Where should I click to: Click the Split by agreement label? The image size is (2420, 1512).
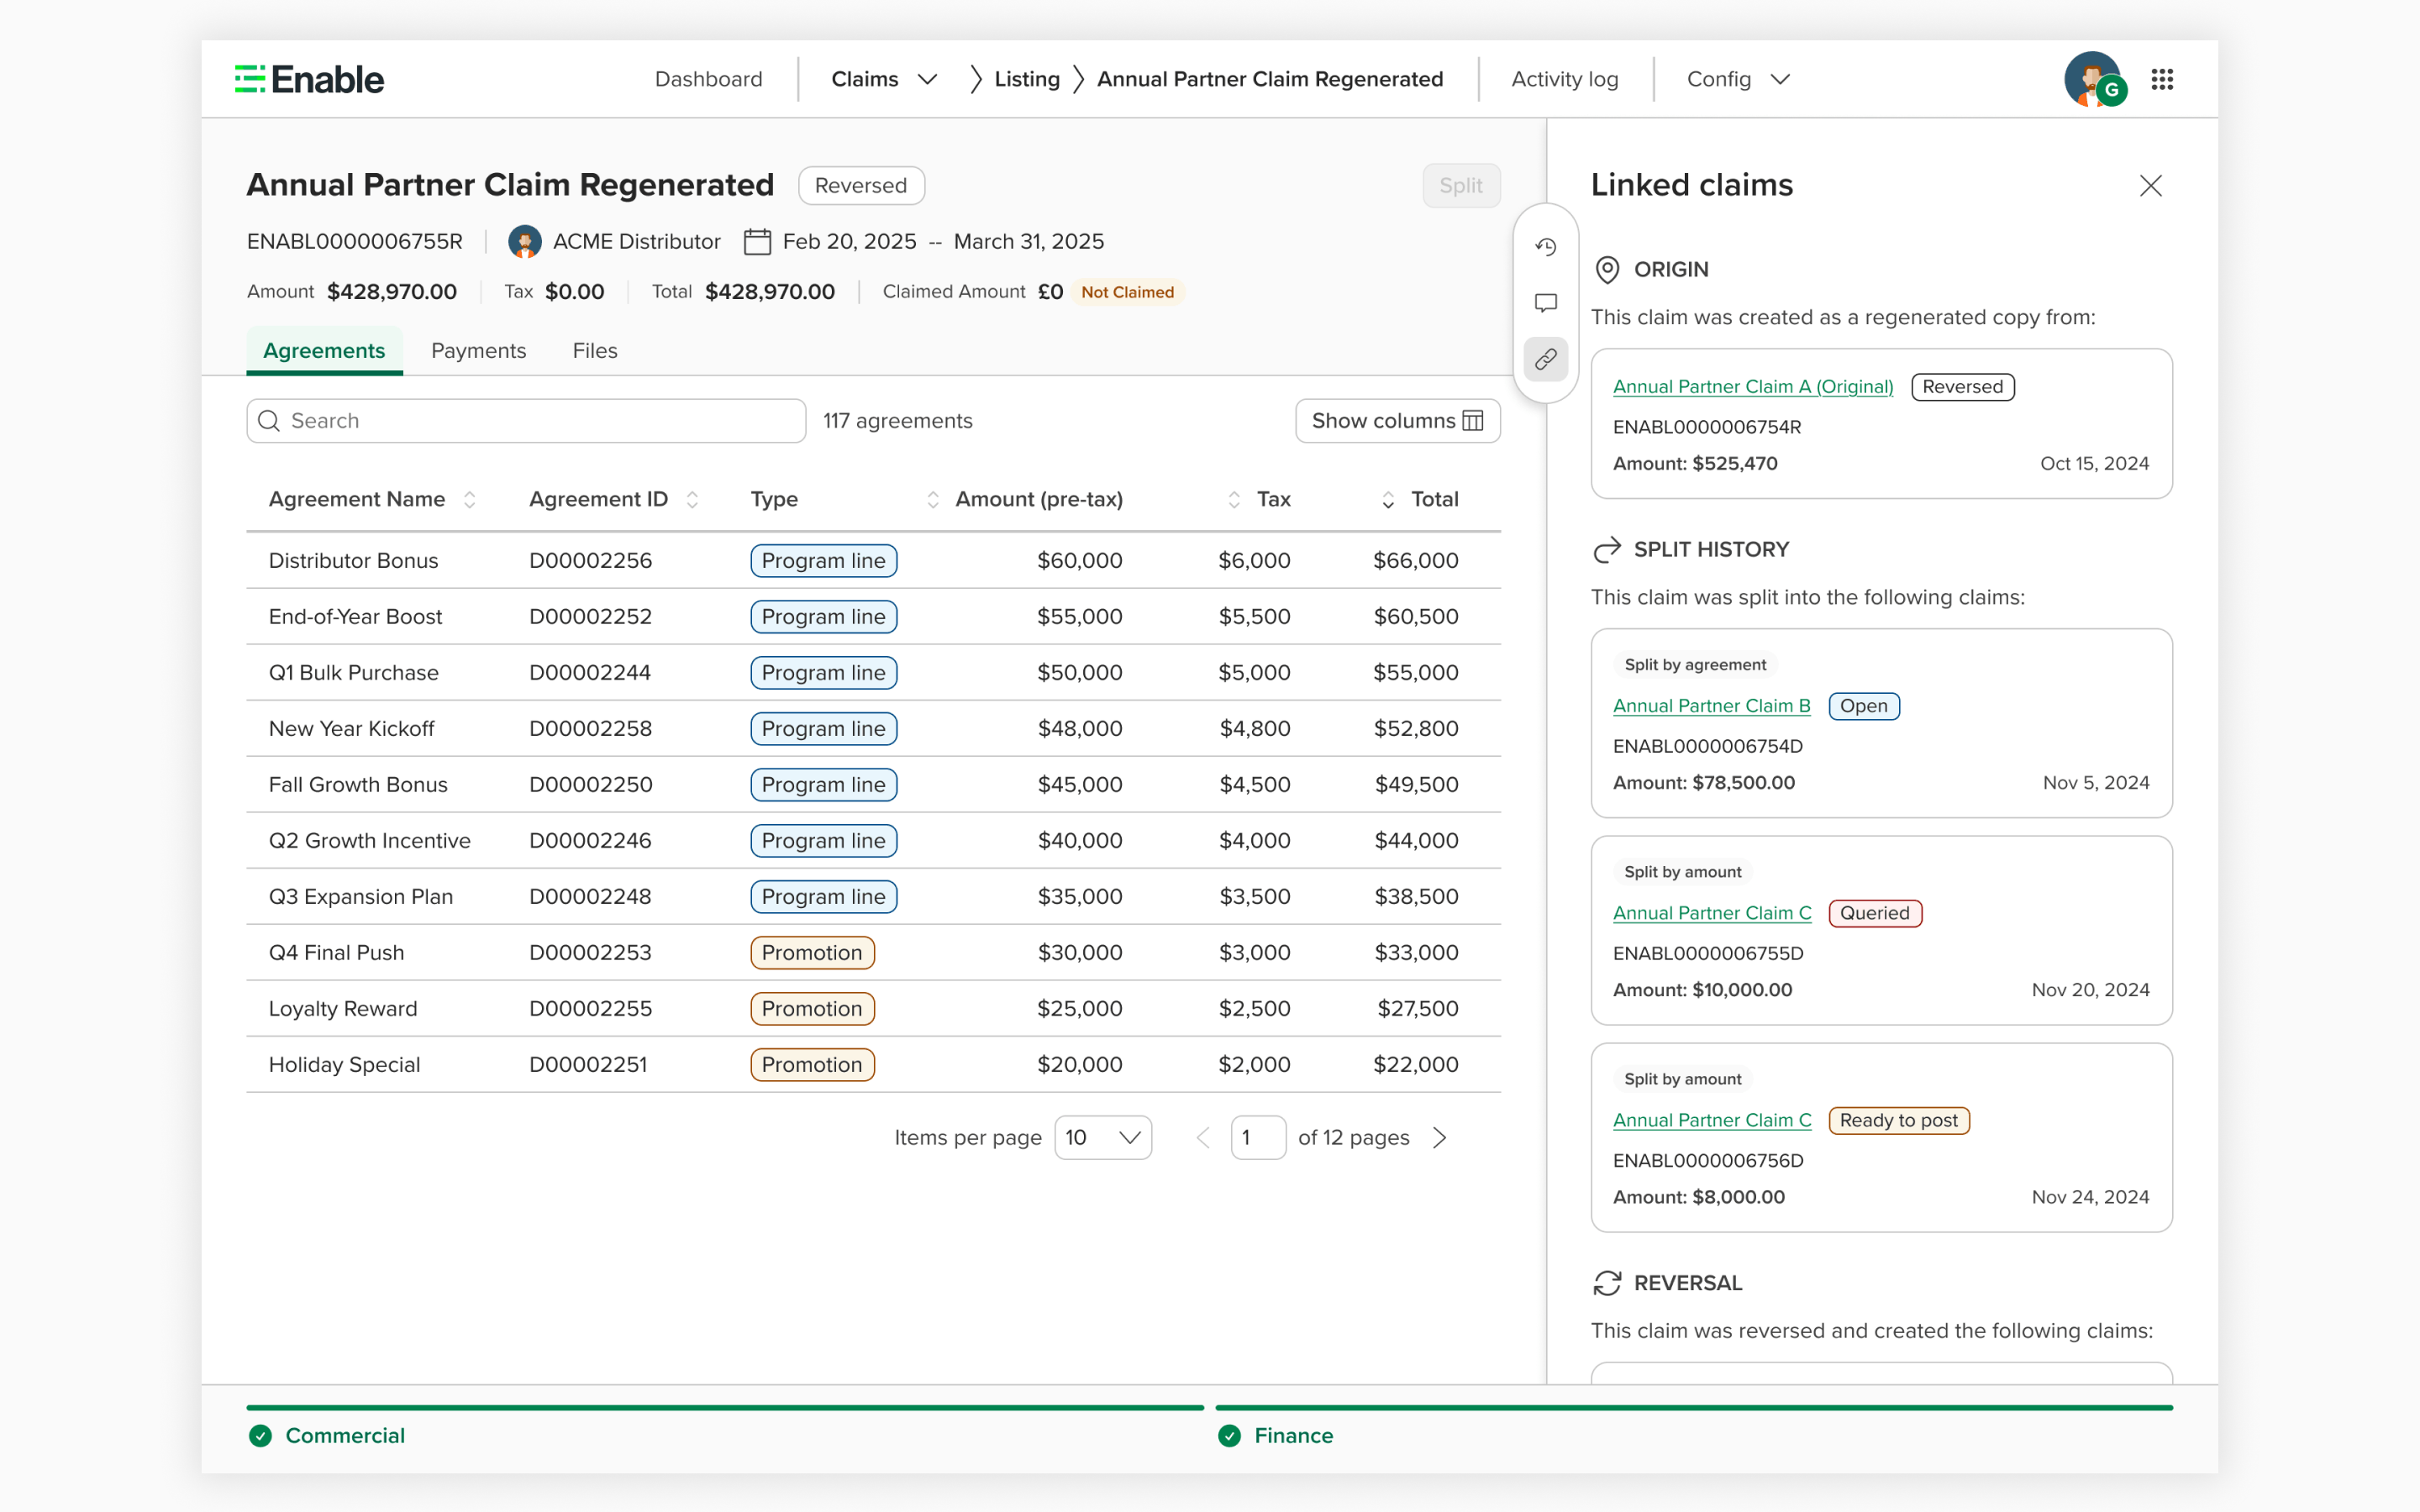click(x=1695, y=665)
